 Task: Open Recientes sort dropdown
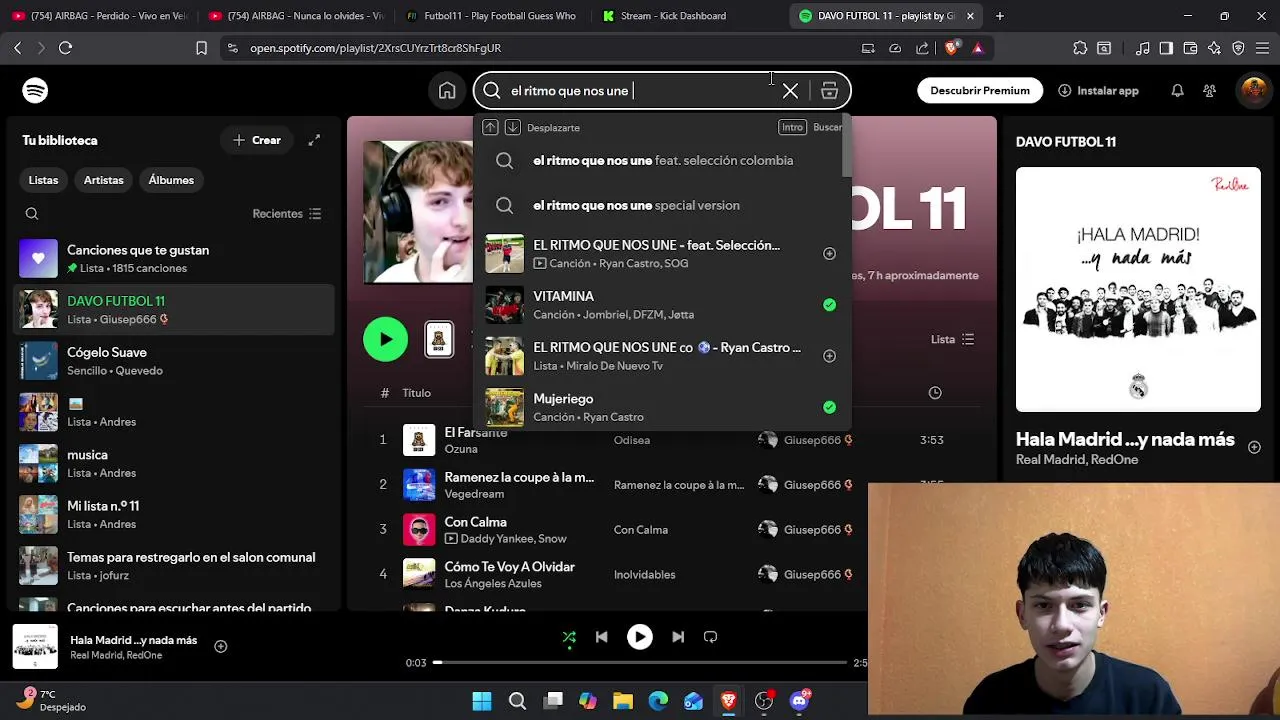tap(287, 214)
